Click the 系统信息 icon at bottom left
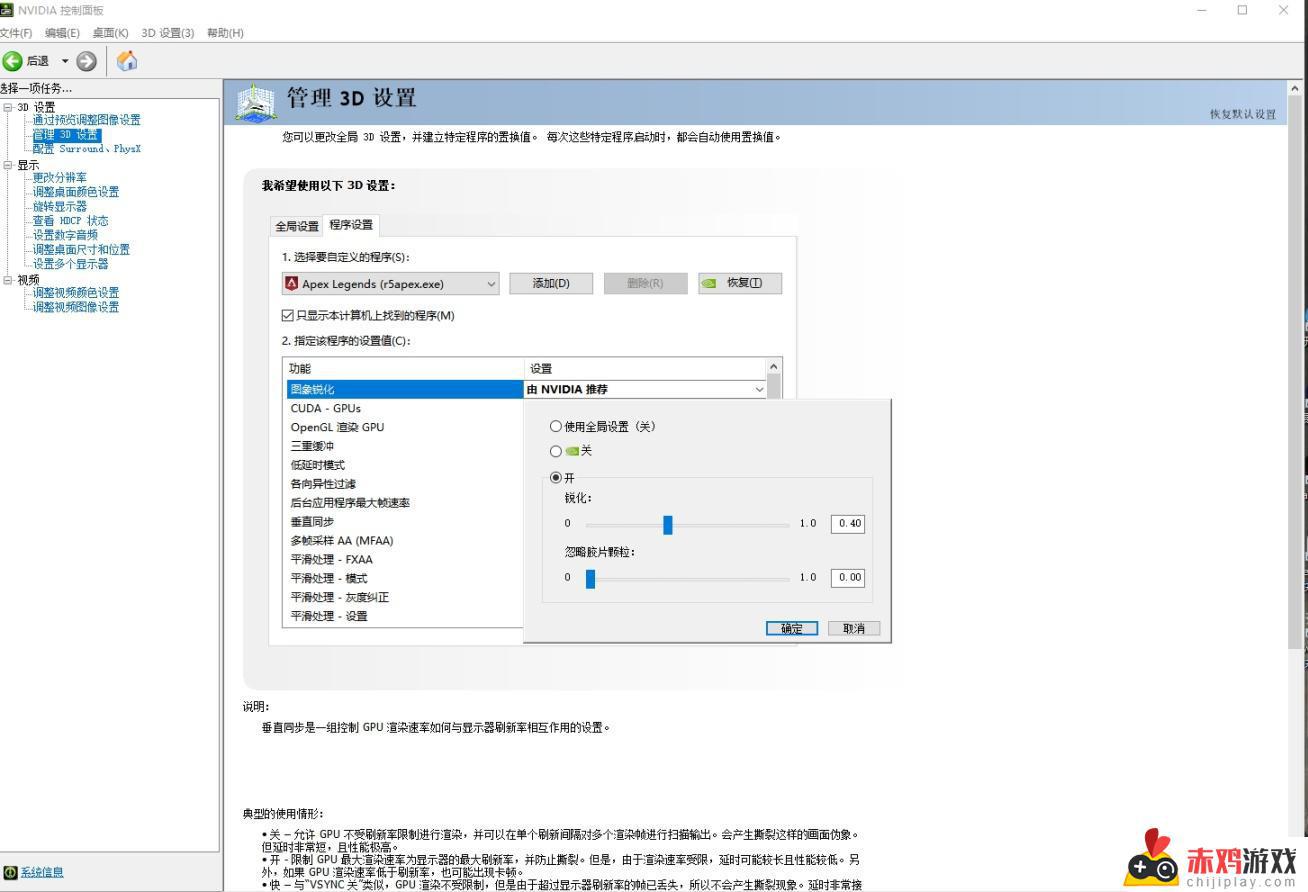Viewport: 1308px width, 892px height. coord(10,872)
